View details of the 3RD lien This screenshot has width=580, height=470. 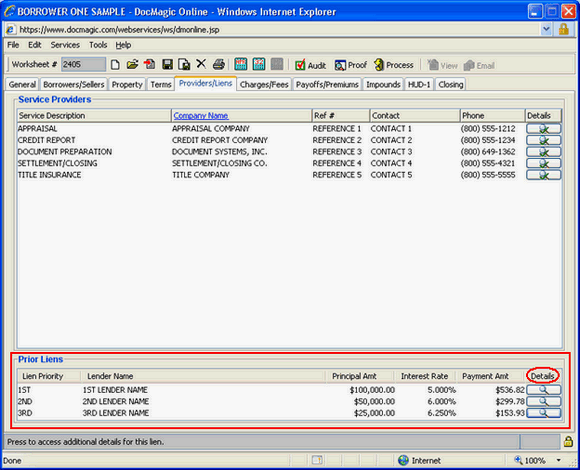coord(543,413)
